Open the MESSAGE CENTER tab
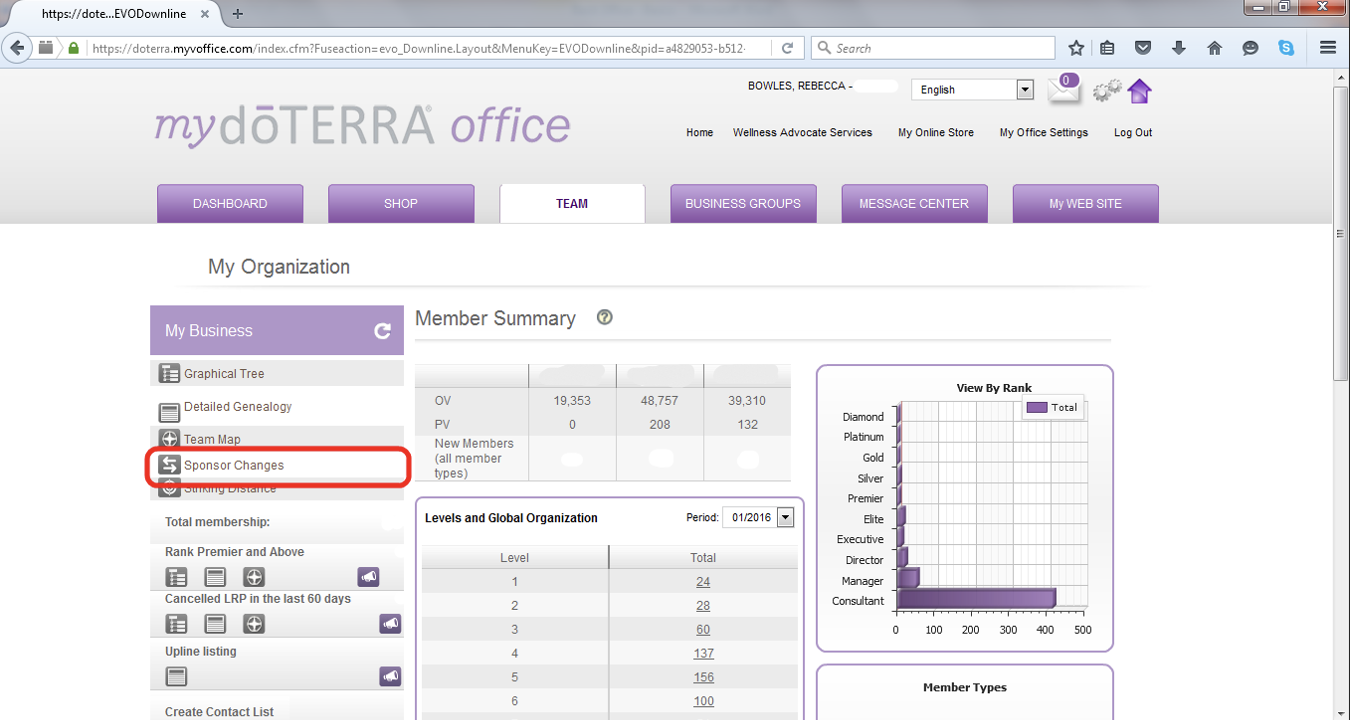Screen dimensions: 1350x720 click(x=914, y=203)
